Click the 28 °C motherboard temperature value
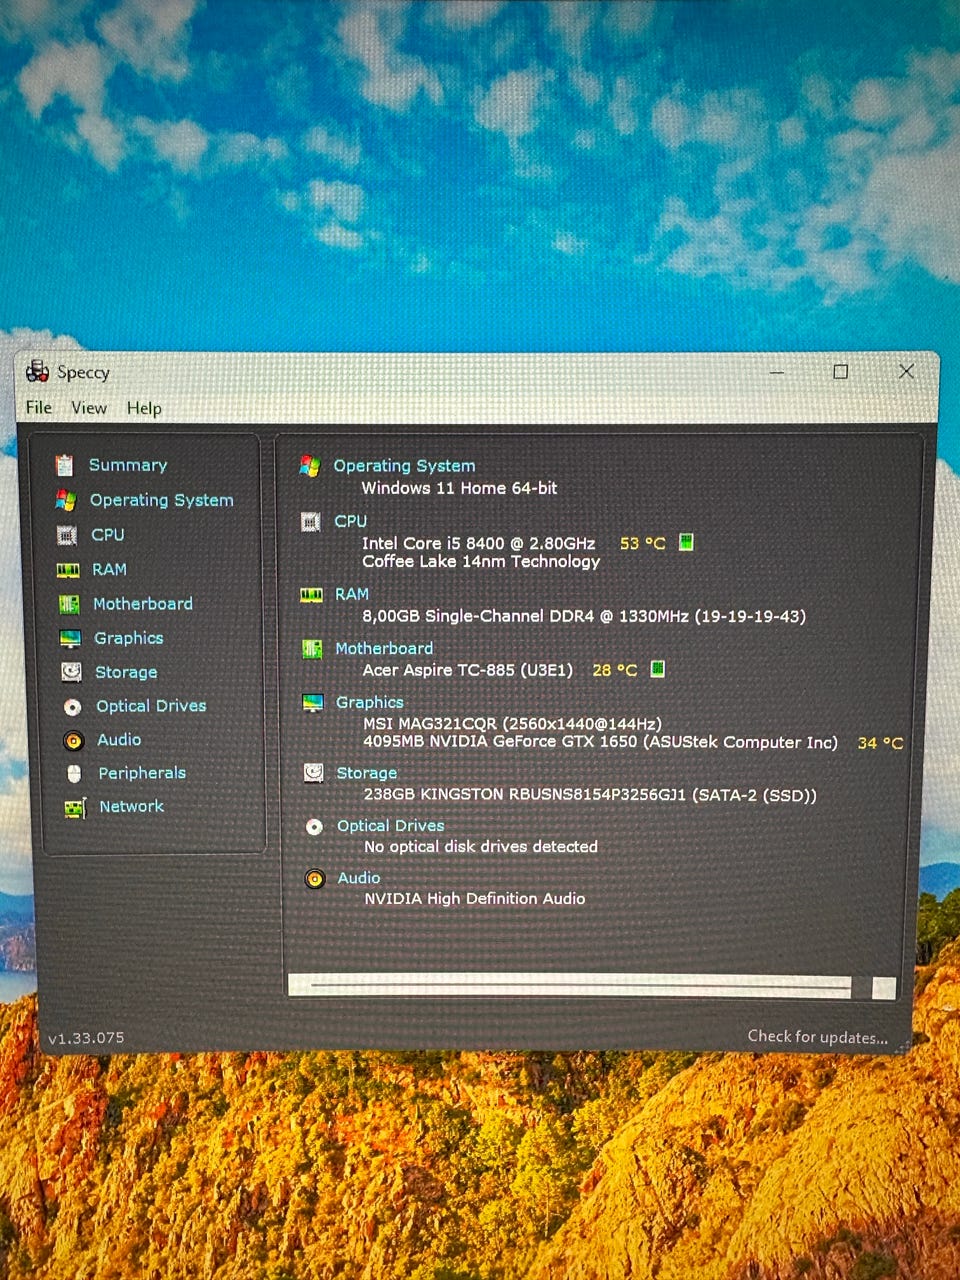Screen dimensions: 960x1280 (x=615, y=670)
